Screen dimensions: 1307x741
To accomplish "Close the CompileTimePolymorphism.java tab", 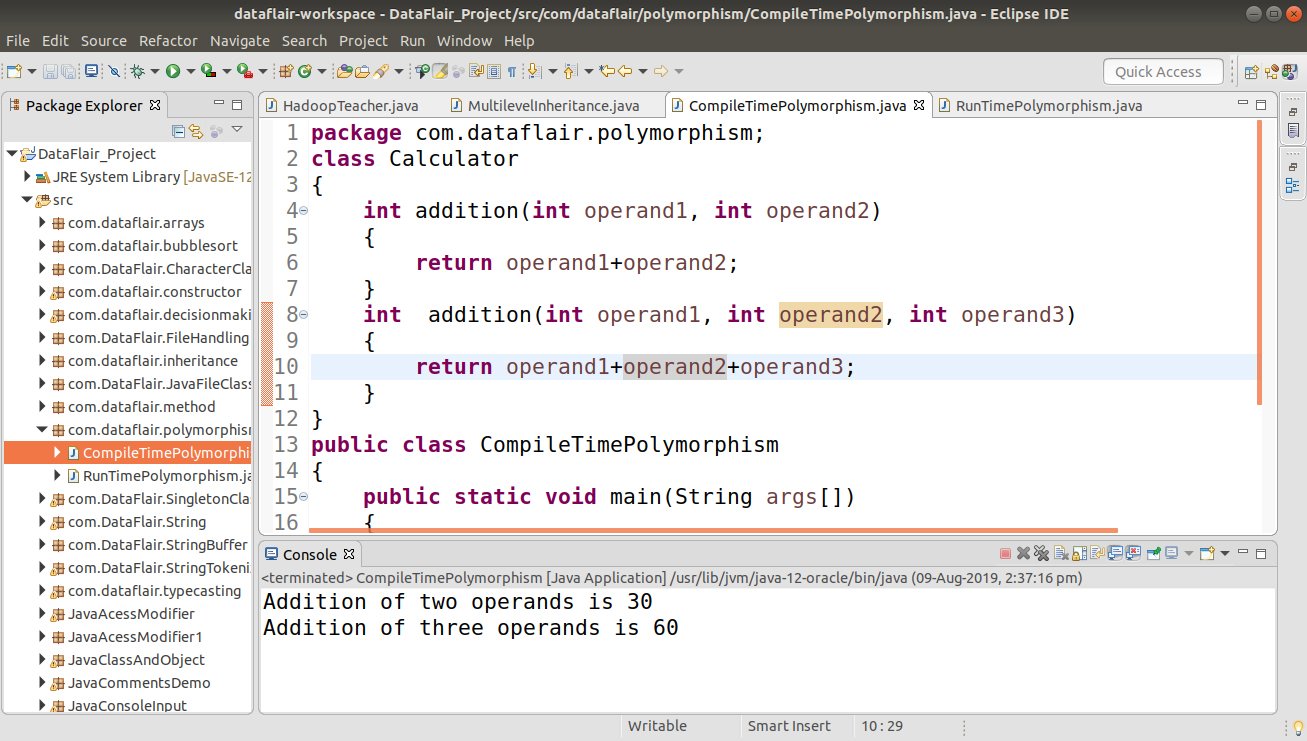I will click(x=919, y=105).
